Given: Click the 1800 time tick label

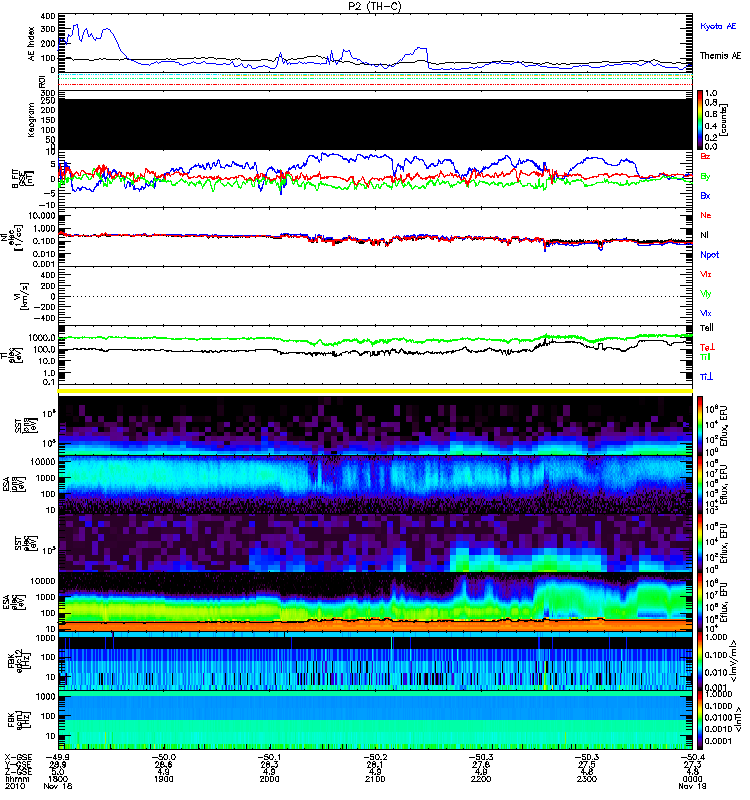Looking at the screenshot, I should (57, 779).
